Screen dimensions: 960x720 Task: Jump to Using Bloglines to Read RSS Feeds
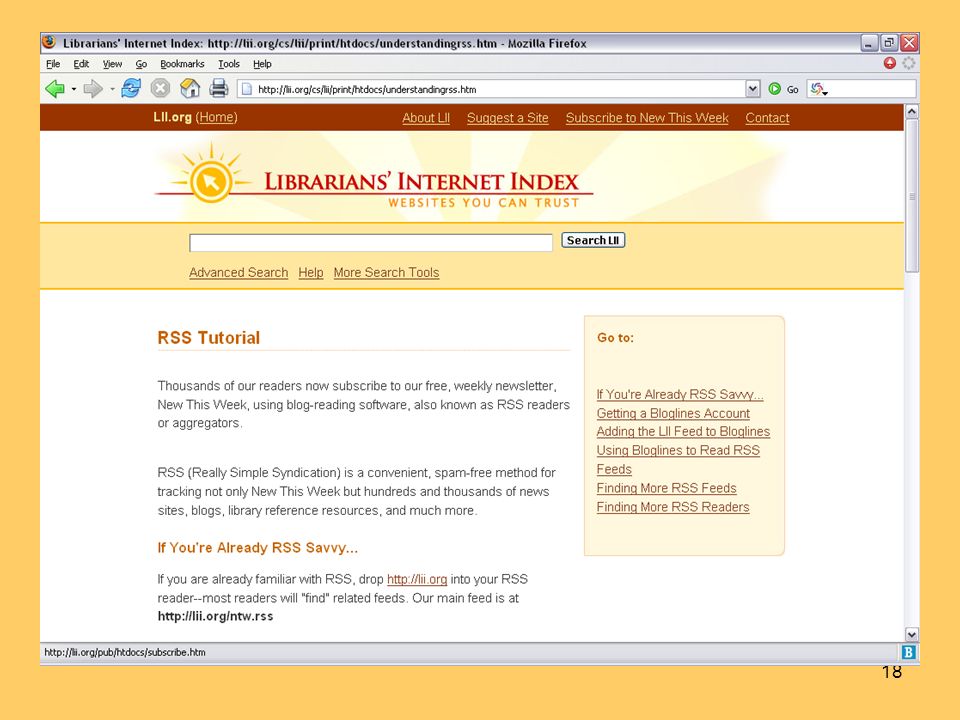tap(678, 460)
